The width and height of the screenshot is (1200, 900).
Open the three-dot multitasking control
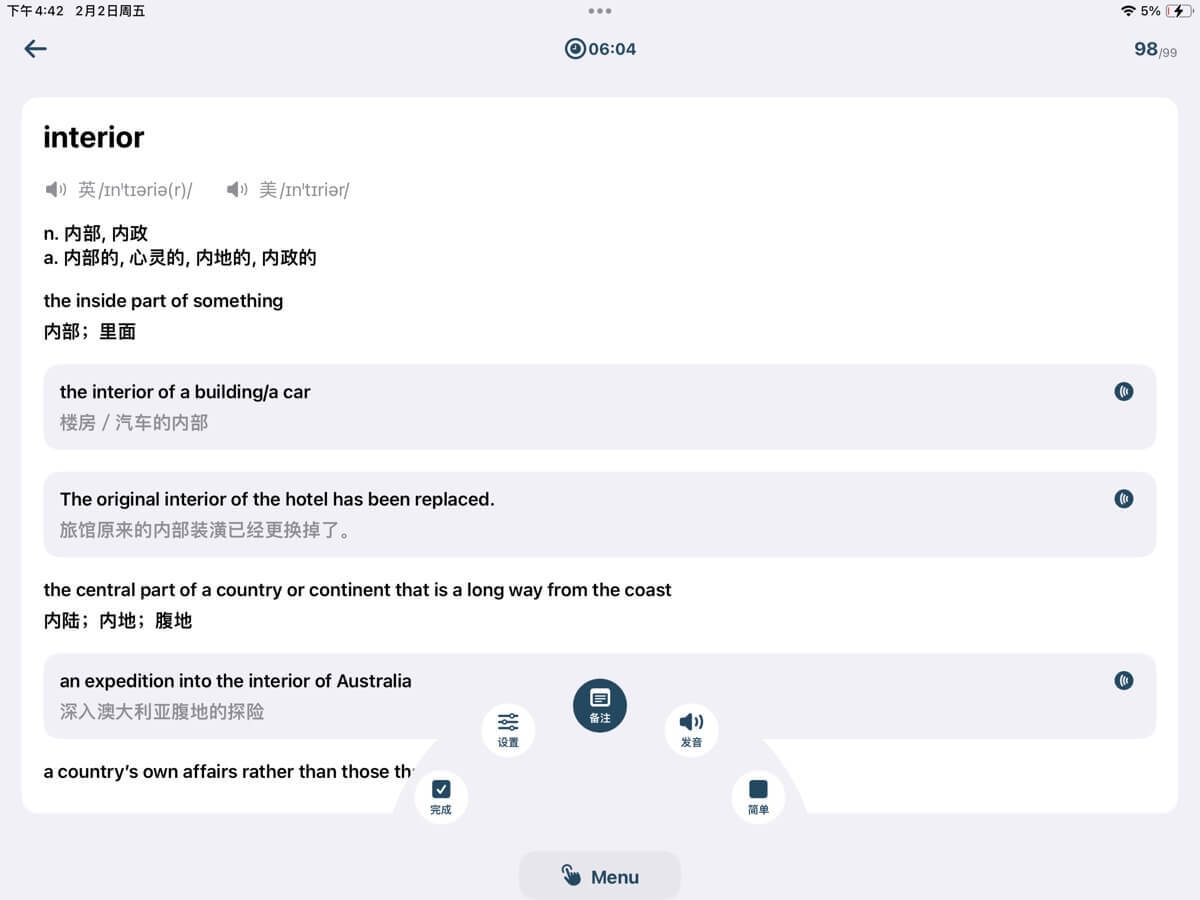[600, 11]
